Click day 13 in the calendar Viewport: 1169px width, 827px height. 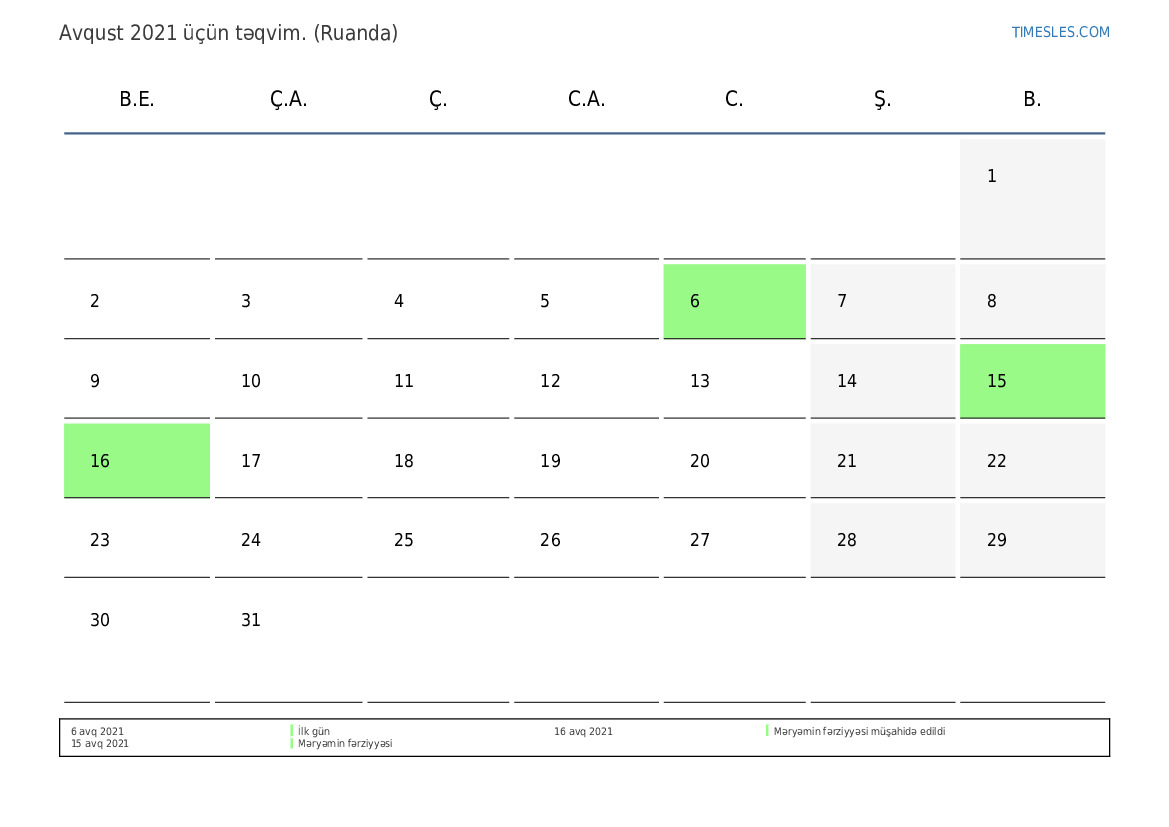[734, 381]
